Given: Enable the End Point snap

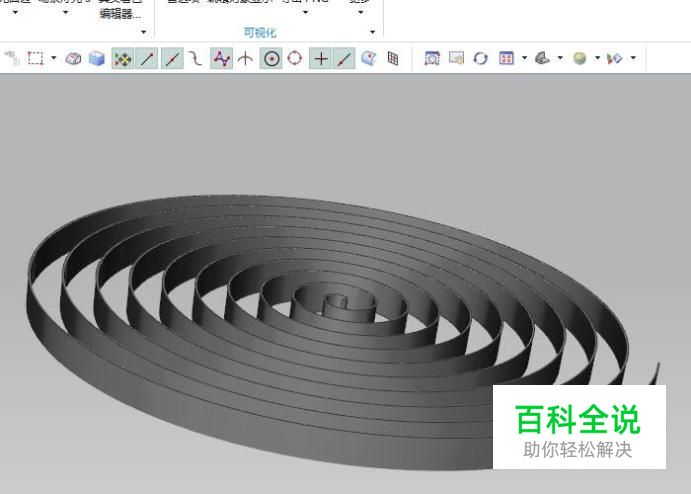Looking at the screenshot, I should tap(148, 59).
